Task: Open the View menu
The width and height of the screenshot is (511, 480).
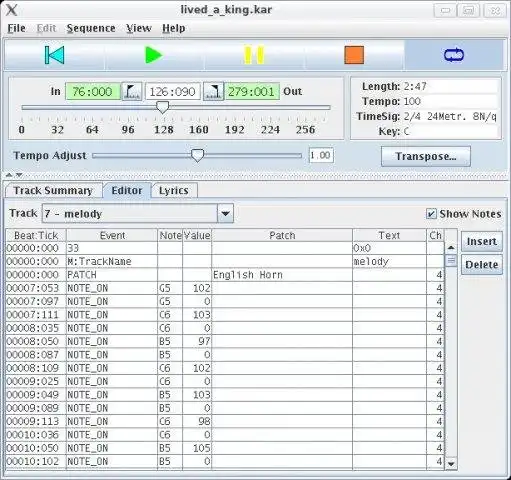Action: click(139, 28)
